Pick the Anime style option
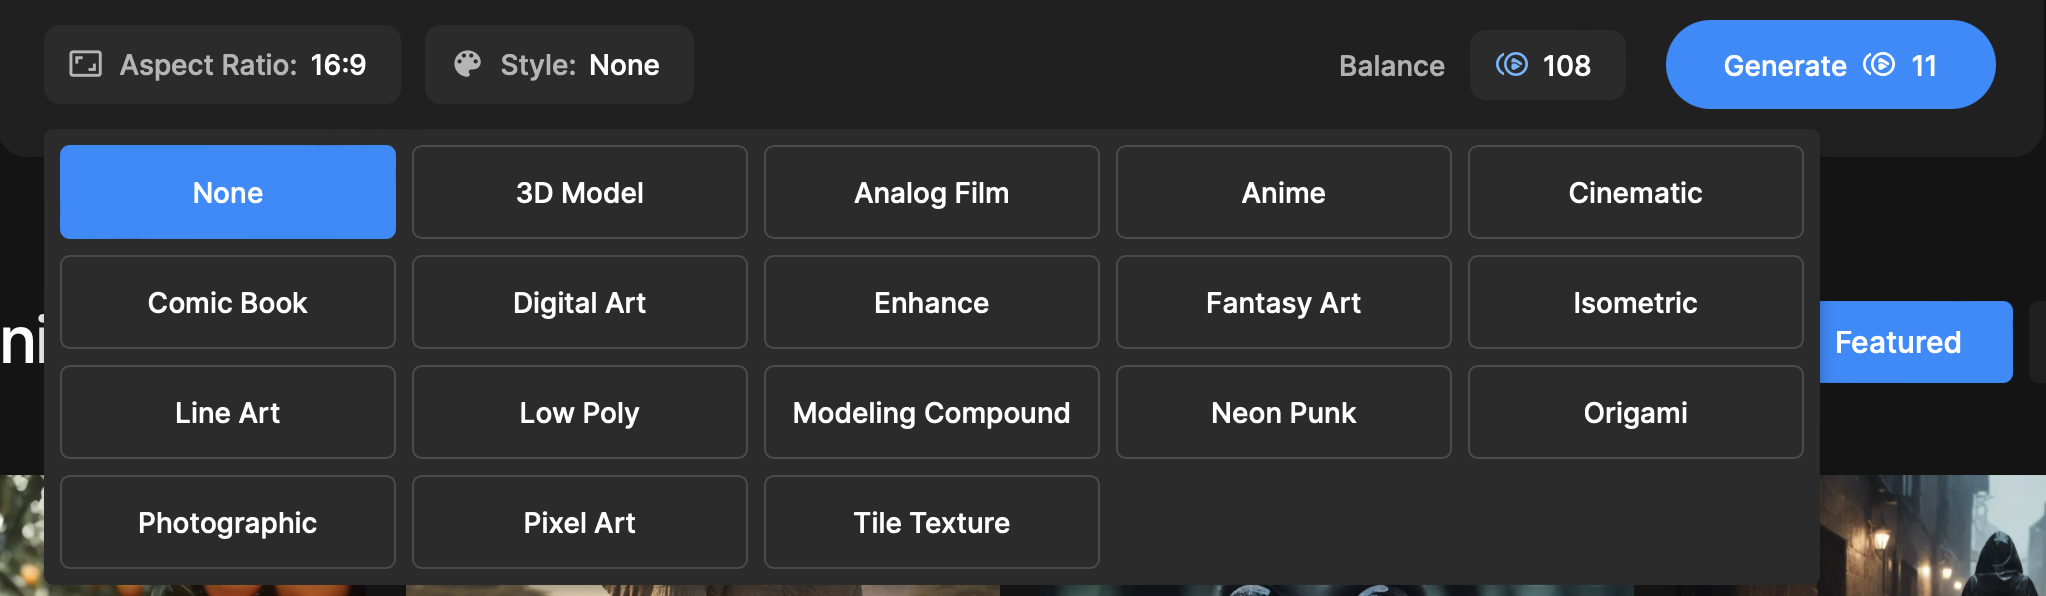 (1283, 192)
